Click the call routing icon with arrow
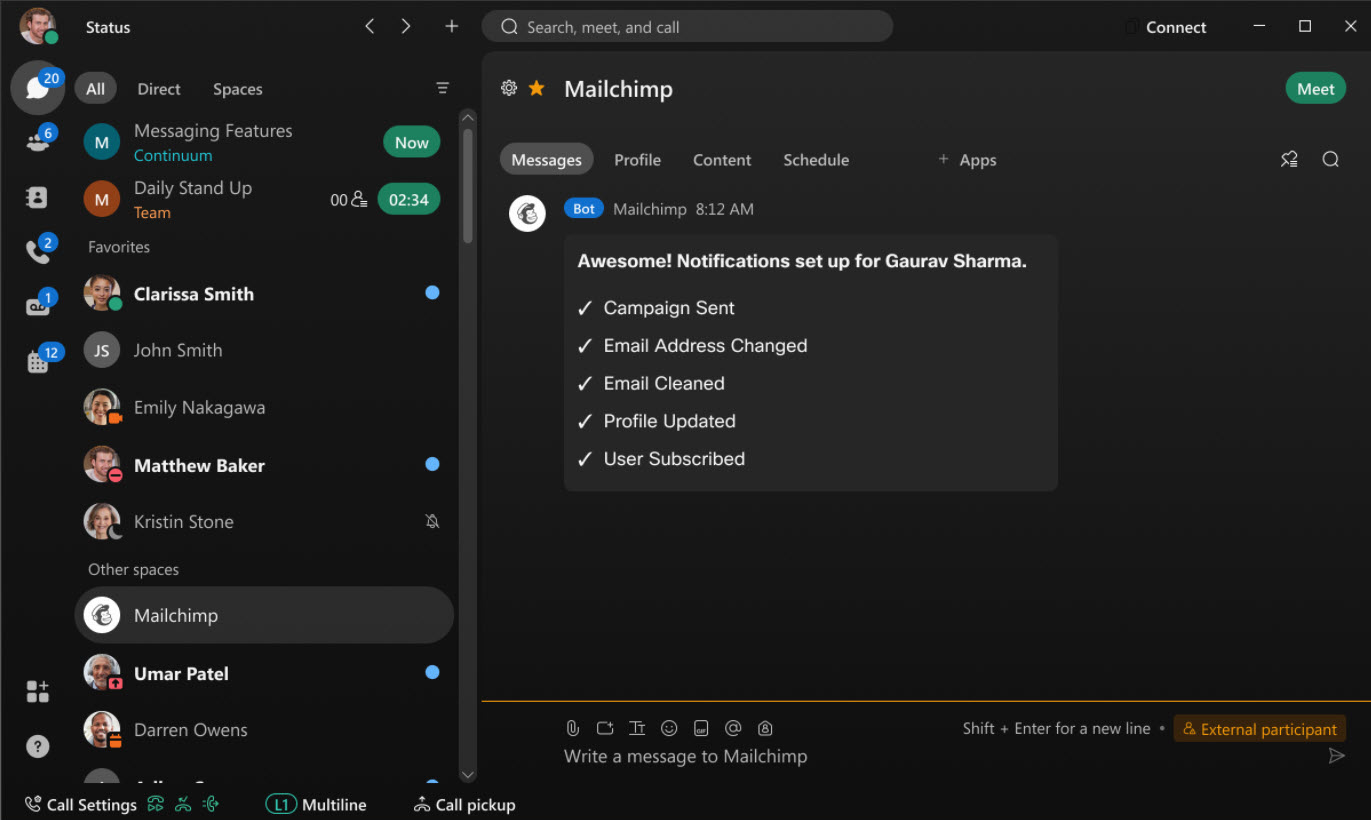 [x=210, y=804]
